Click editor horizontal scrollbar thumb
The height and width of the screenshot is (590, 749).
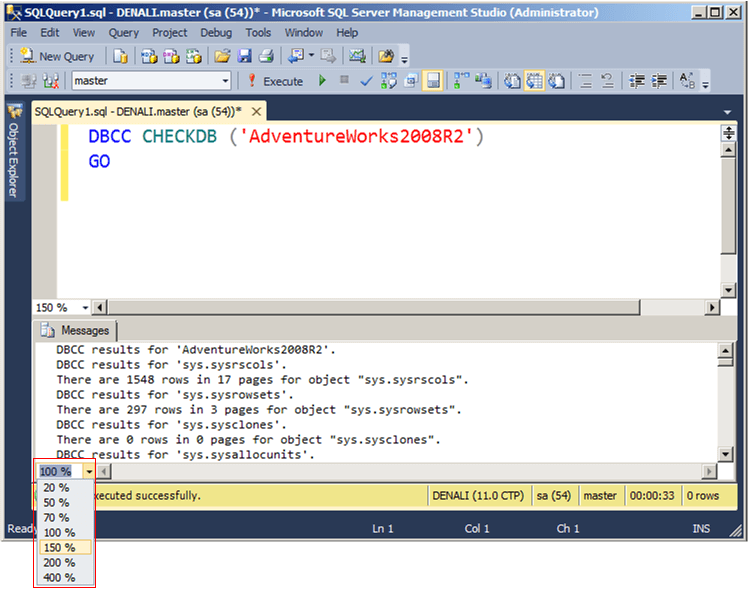[x=374, y=307]
